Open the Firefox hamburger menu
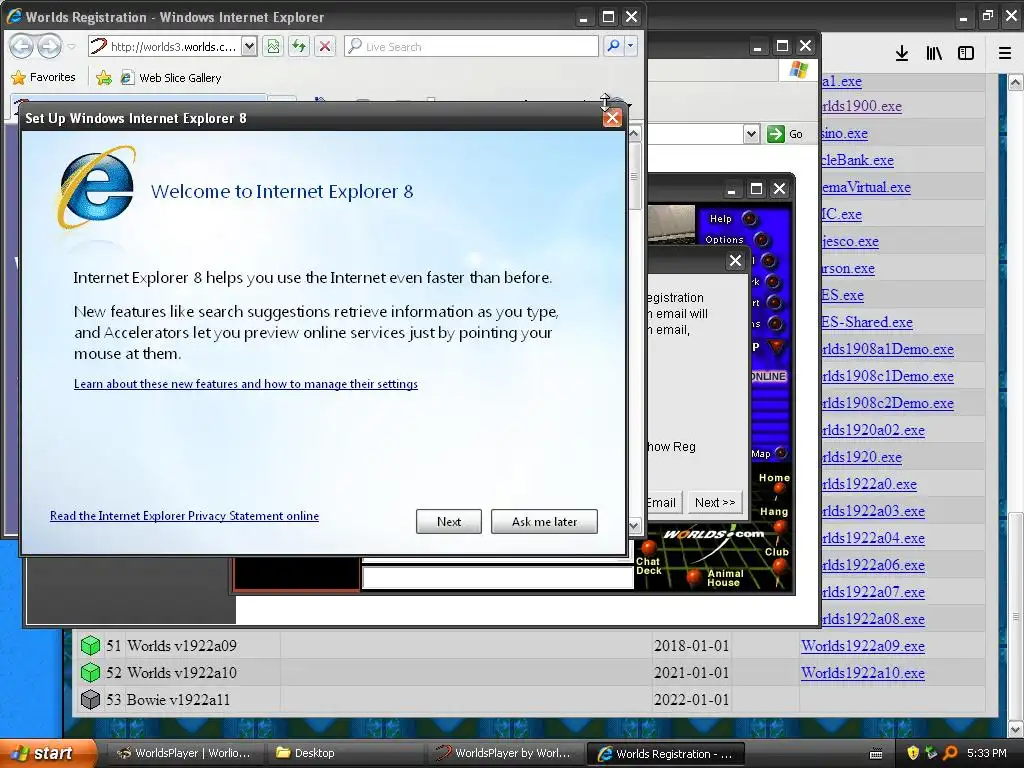Viewport: 1024px width, 768px height. click(1005, 54)
